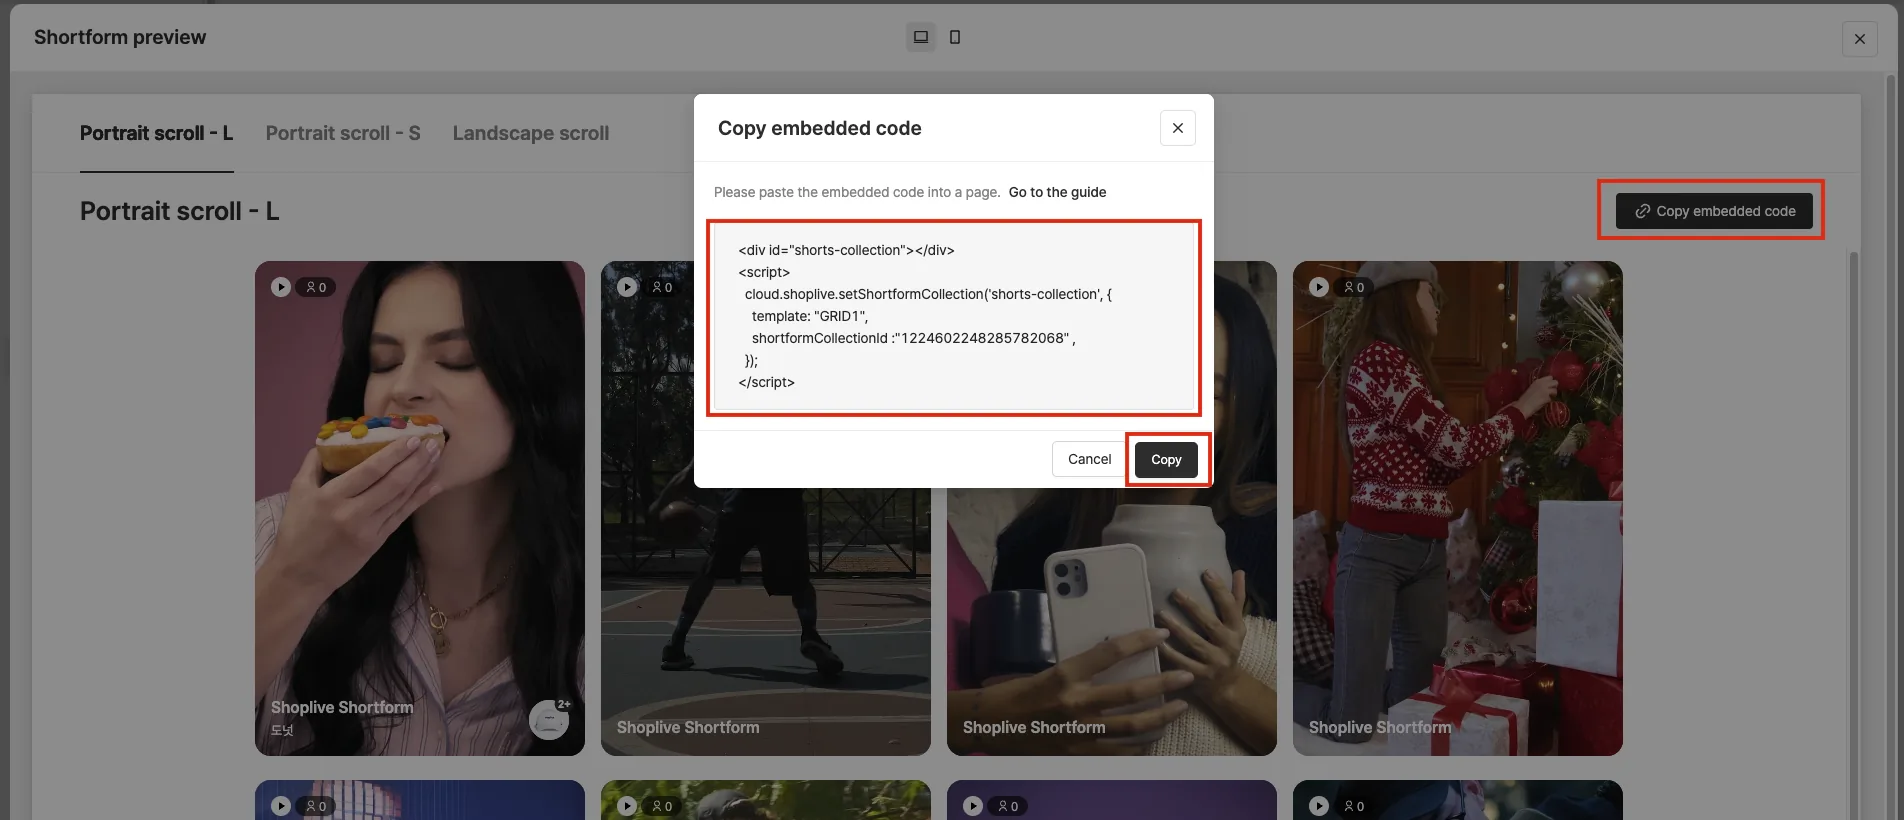This screenshot has width=1904, height=820.
Task: Click the Copy button in dialog
Action: coord(1166,460)
